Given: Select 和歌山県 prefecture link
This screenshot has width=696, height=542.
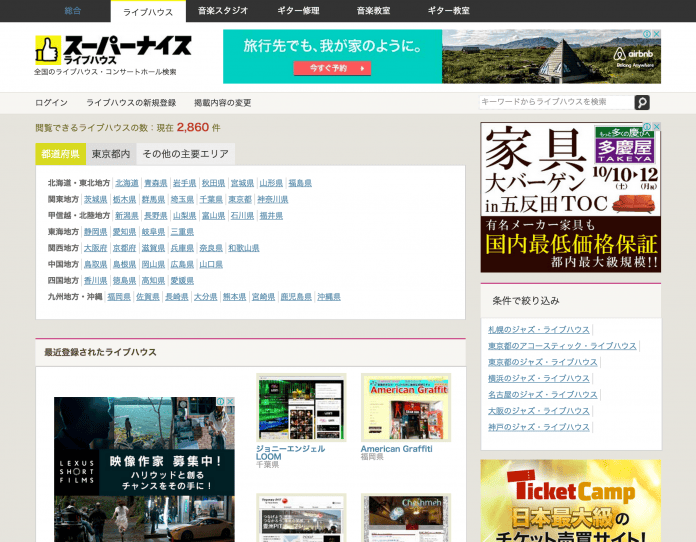Looking at the screenshot, I should pos(244,248).
